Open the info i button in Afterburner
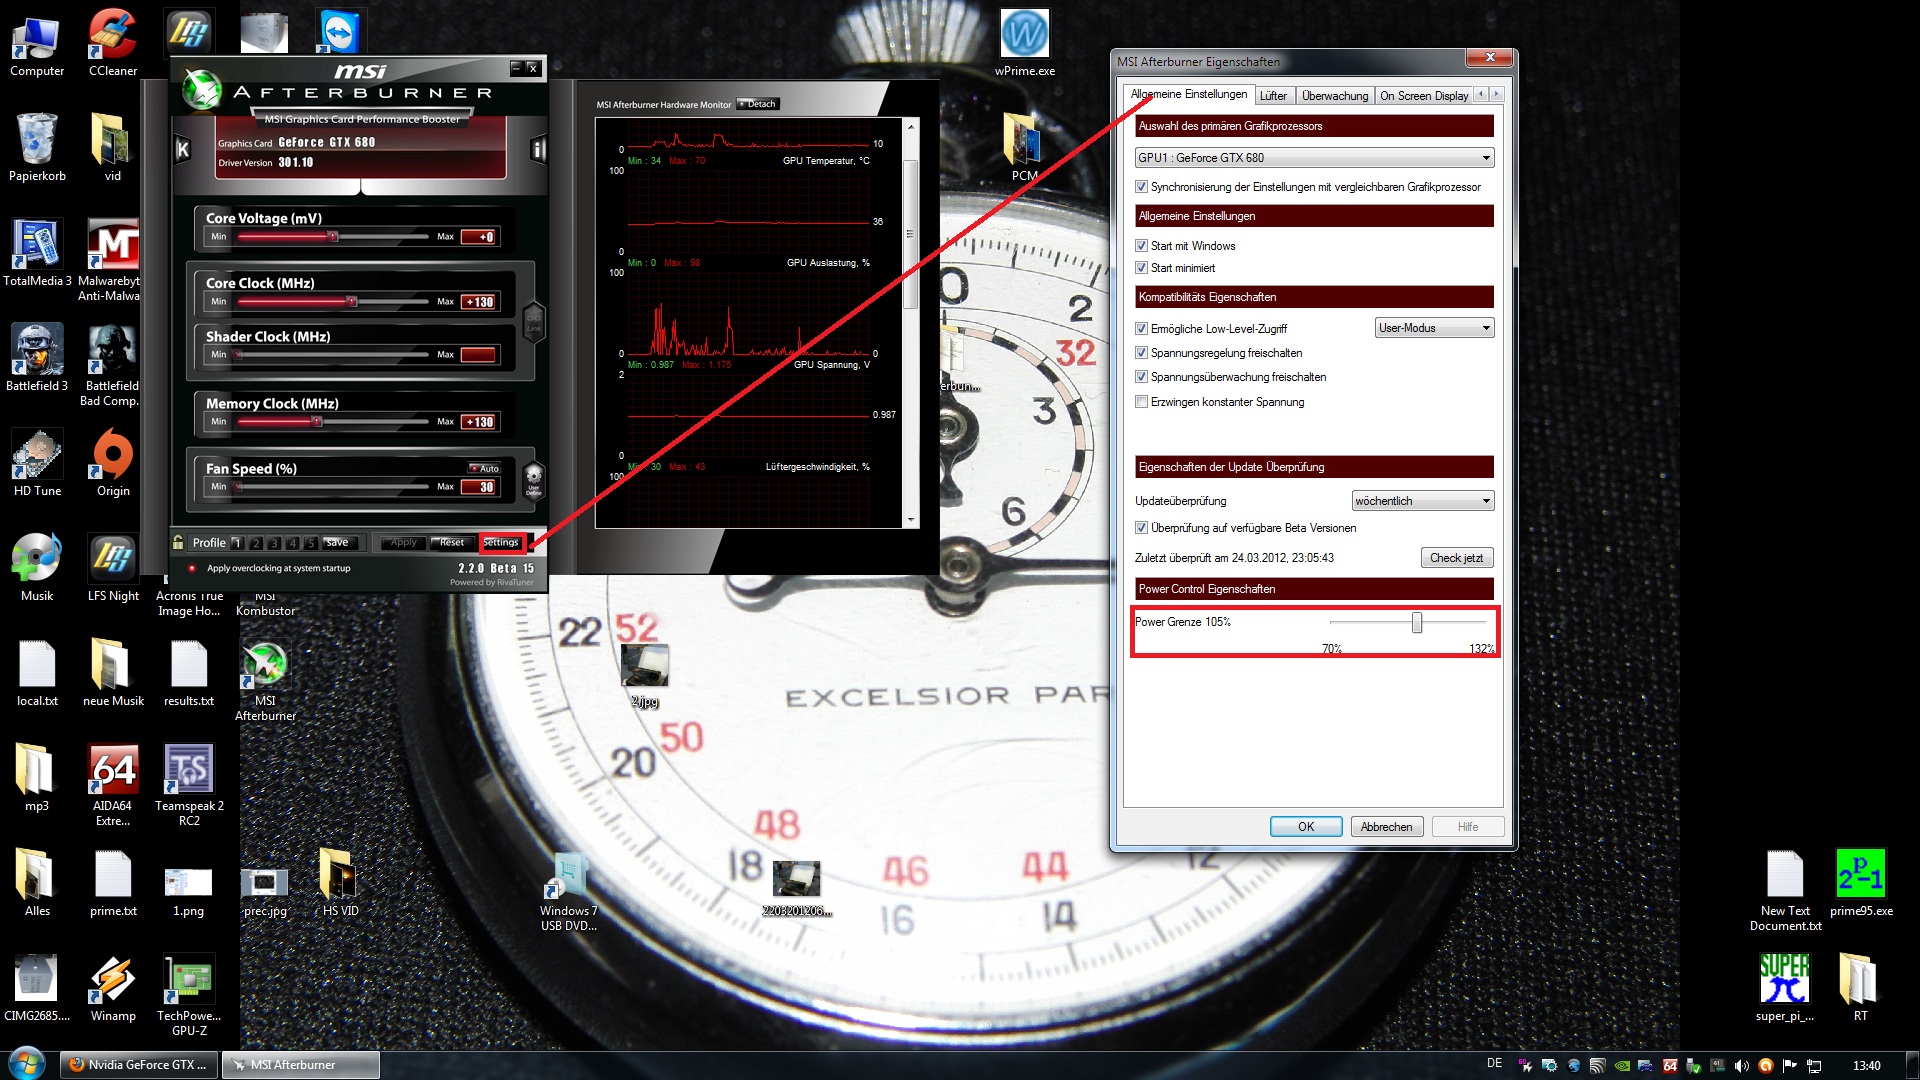1920x1080 pixels. tap(538, 150)
